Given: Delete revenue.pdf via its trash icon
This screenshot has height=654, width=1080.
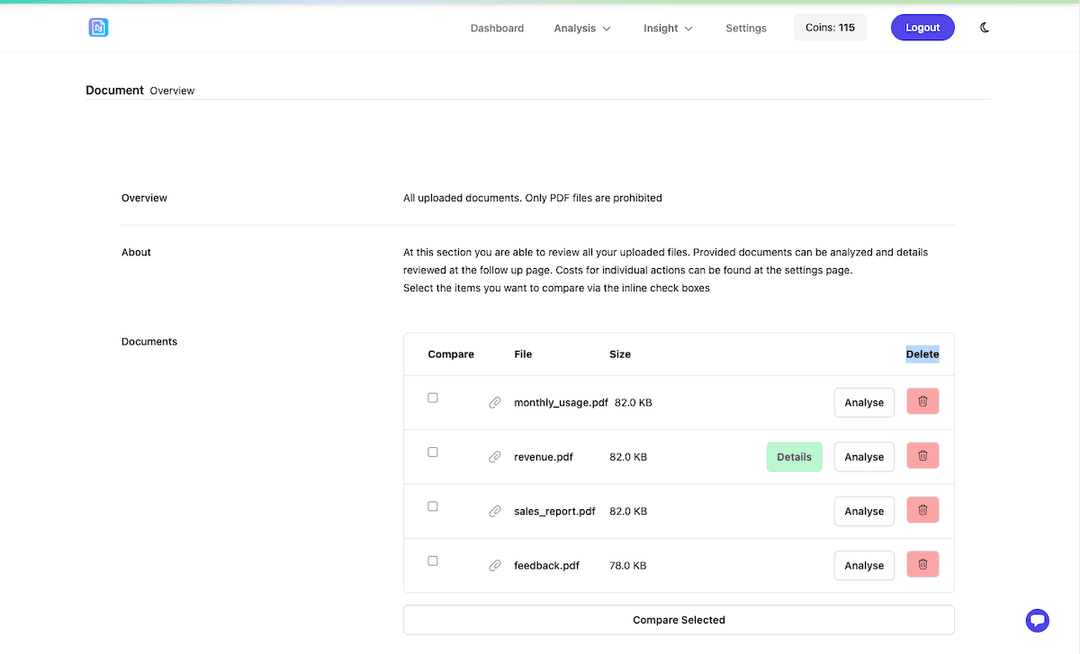Looking at the screenshot, I should click(x=921, y=455).
